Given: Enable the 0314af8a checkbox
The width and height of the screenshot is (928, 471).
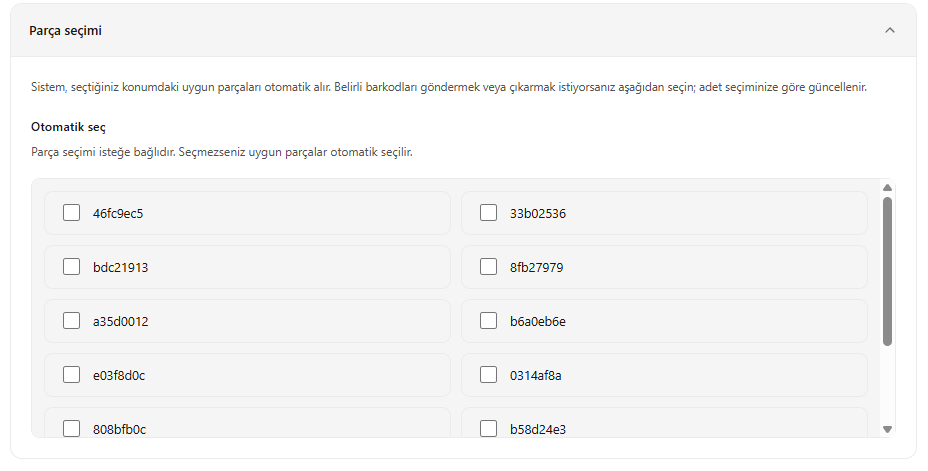Looking at the screenshot, I should (x=488, y=374).
